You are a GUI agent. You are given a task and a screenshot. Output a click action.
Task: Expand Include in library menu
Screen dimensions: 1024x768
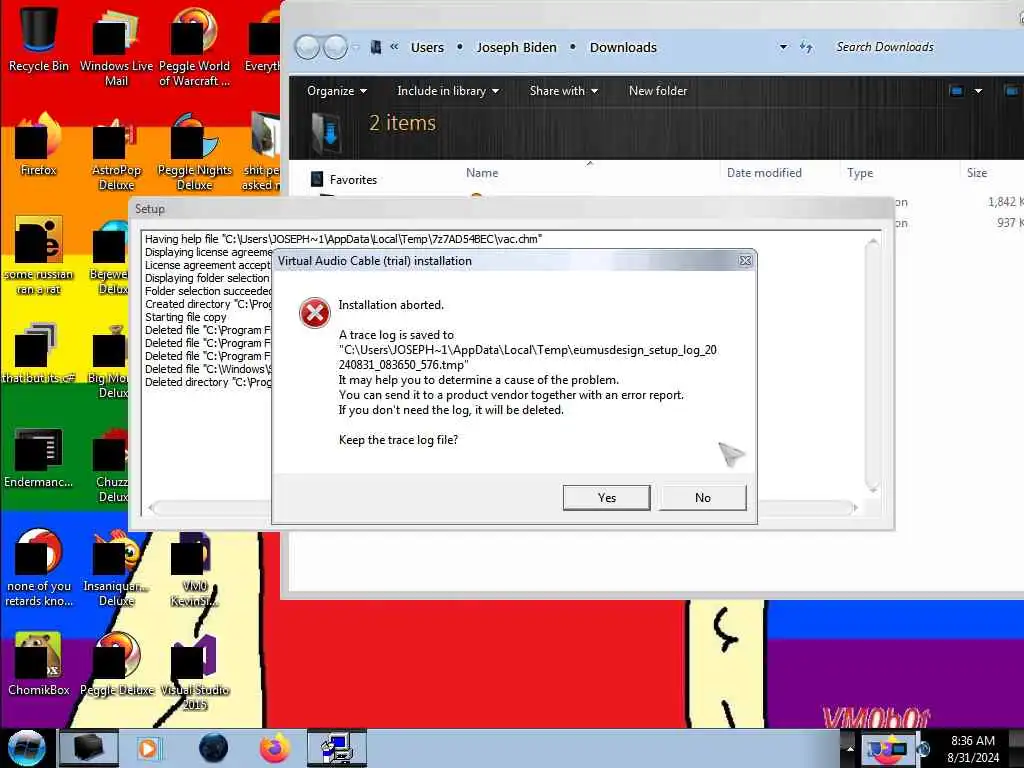[x=448, y=91]
